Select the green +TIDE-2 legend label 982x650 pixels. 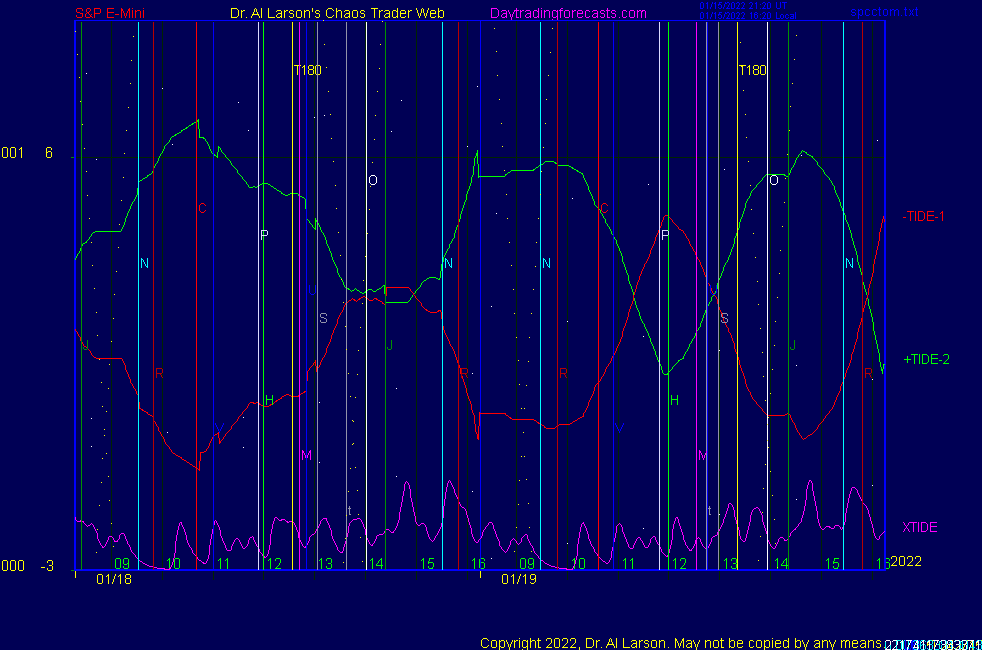(x=926, y=359)
